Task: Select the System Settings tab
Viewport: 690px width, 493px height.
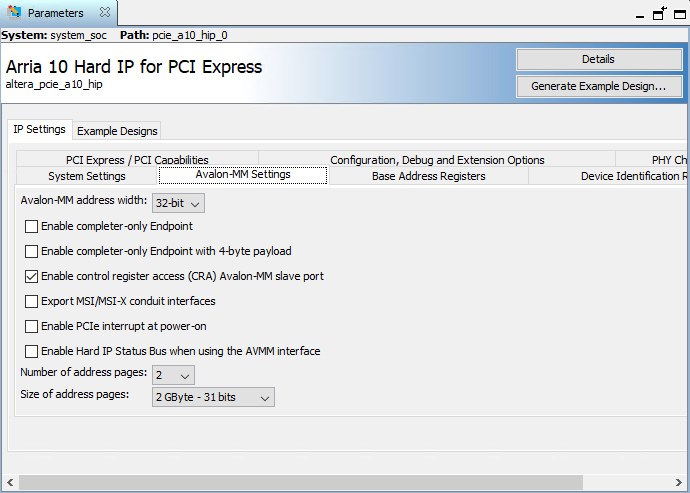Action: tap(87, 176)
